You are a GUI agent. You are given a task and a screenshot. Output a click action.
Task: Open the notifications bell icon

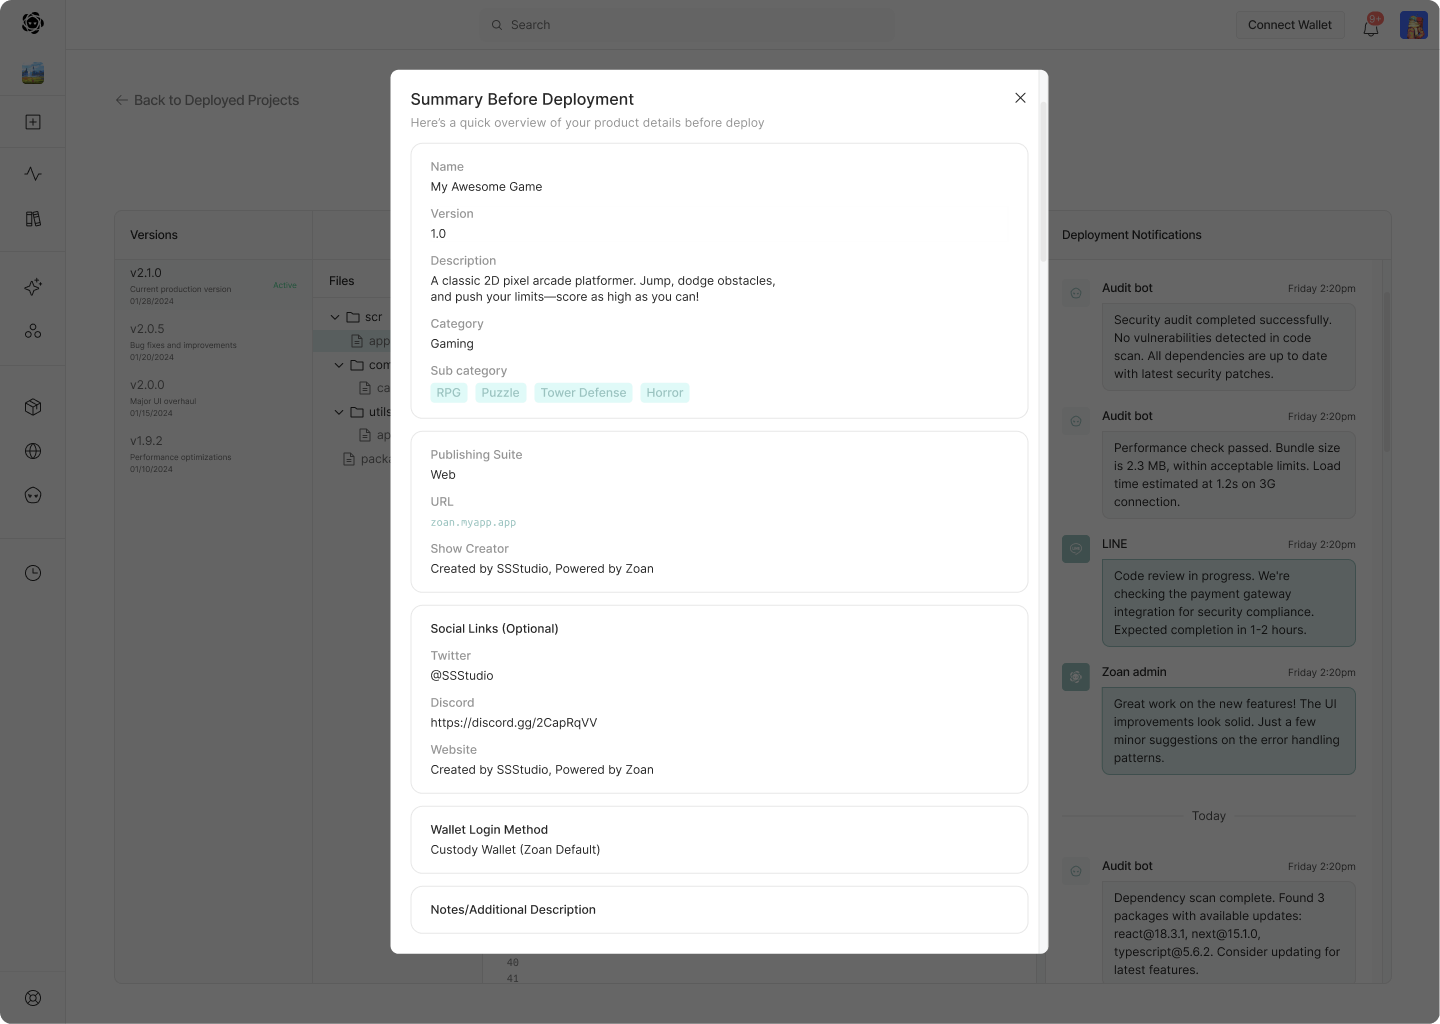[x=1371, y=26]
